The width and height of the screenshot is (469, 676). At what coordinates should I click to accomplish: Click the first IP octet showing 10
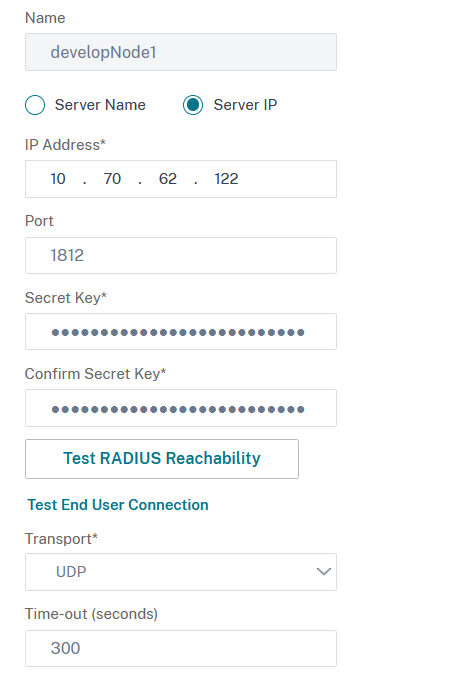[58, 179]
